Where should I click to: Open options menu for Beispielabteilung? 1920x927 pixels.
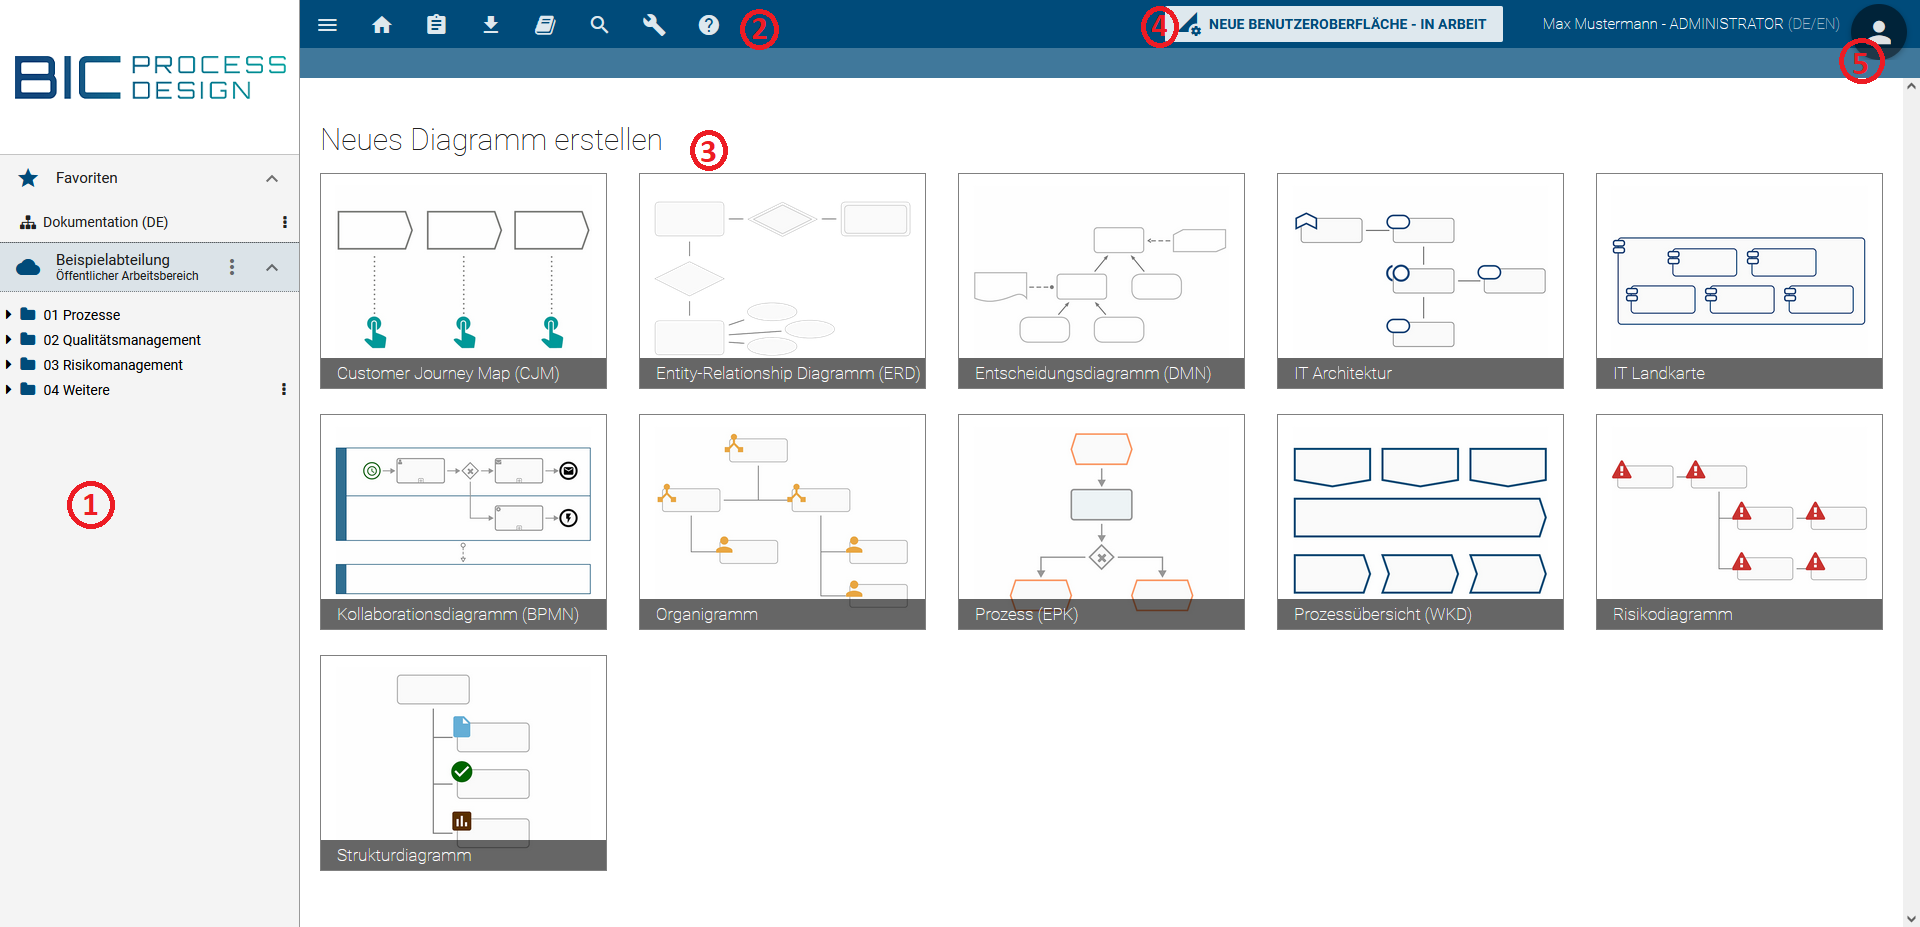tap(232, 267)
